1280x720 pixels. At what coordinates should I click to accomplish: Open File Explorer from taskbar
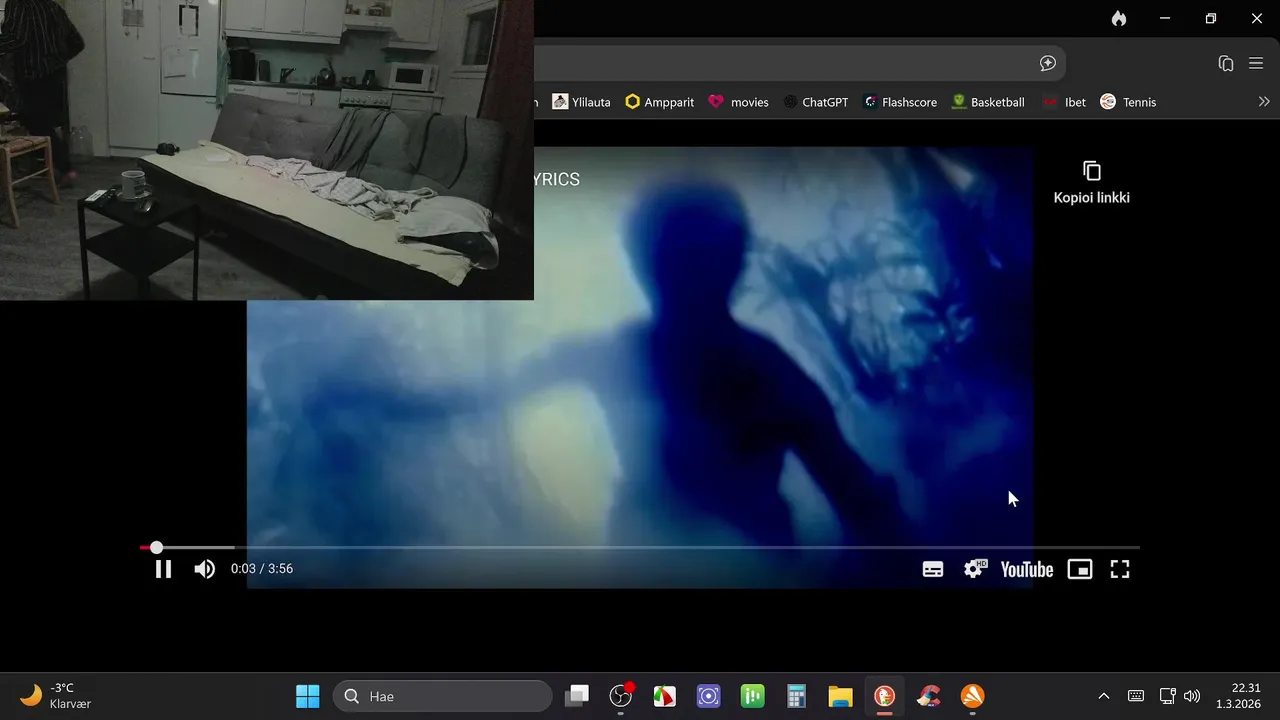point(840,696)
